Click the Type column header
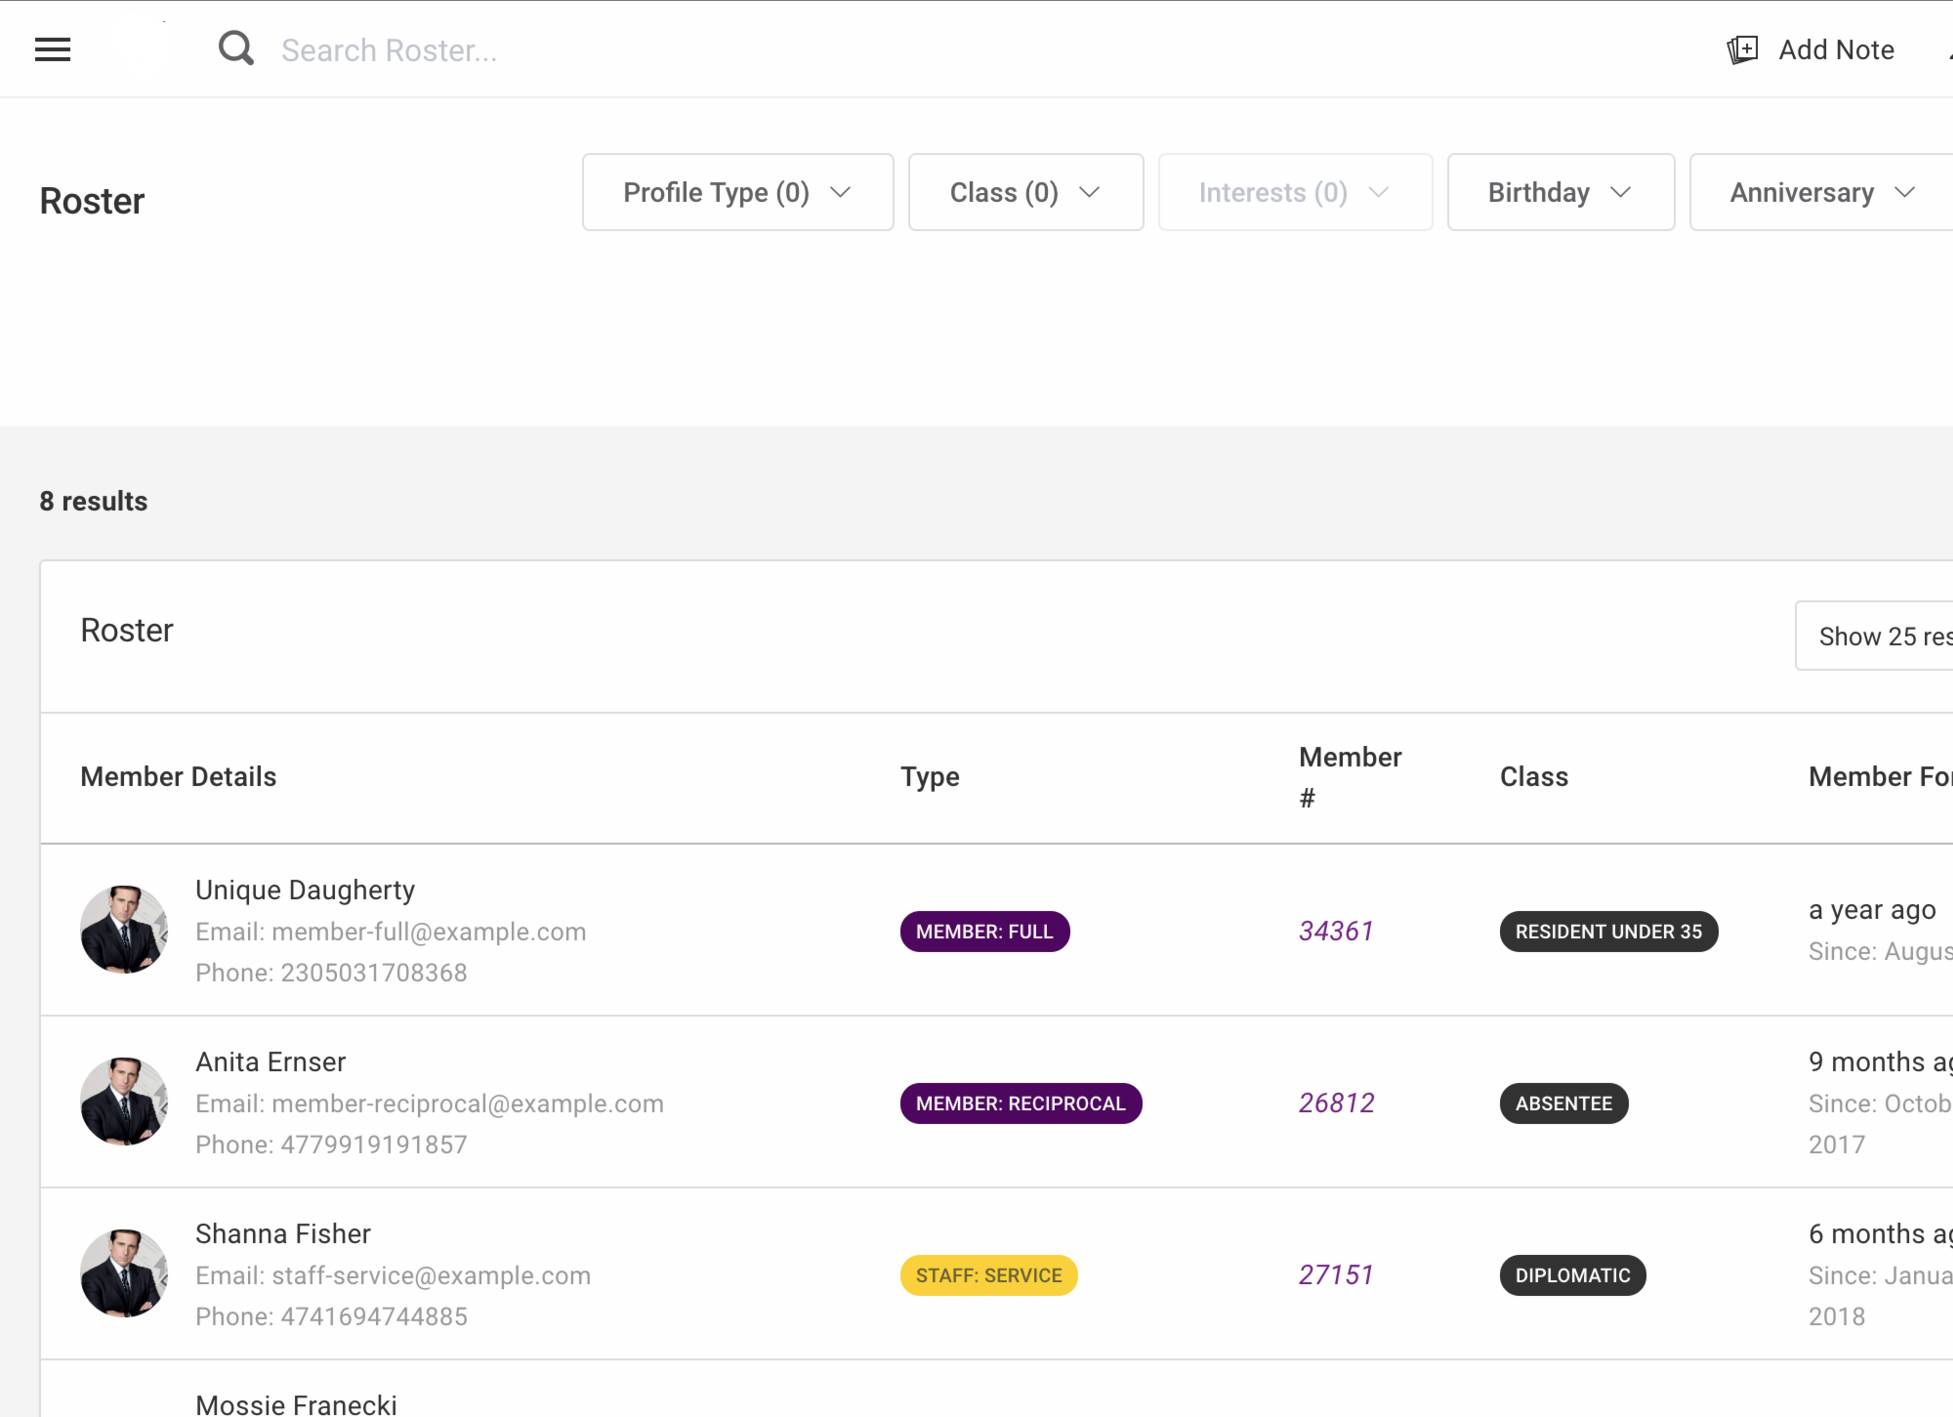Image resolution: width=1953 pixels, height=1417 pixels. (x=929, y=776)
